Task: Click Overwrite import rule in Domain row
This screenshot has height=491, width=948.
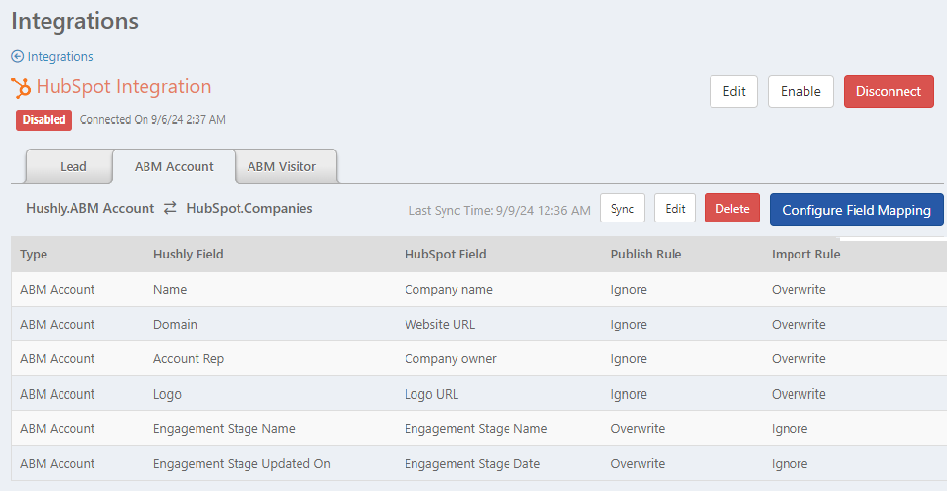Action: pyautogui.click(x=799, y=325)
